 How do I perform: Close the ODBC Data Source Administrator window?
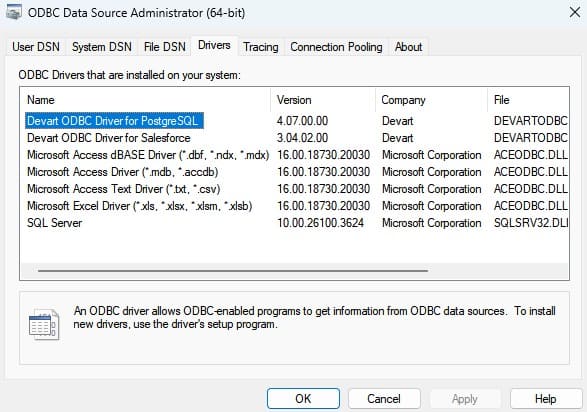tap(575, 12)
